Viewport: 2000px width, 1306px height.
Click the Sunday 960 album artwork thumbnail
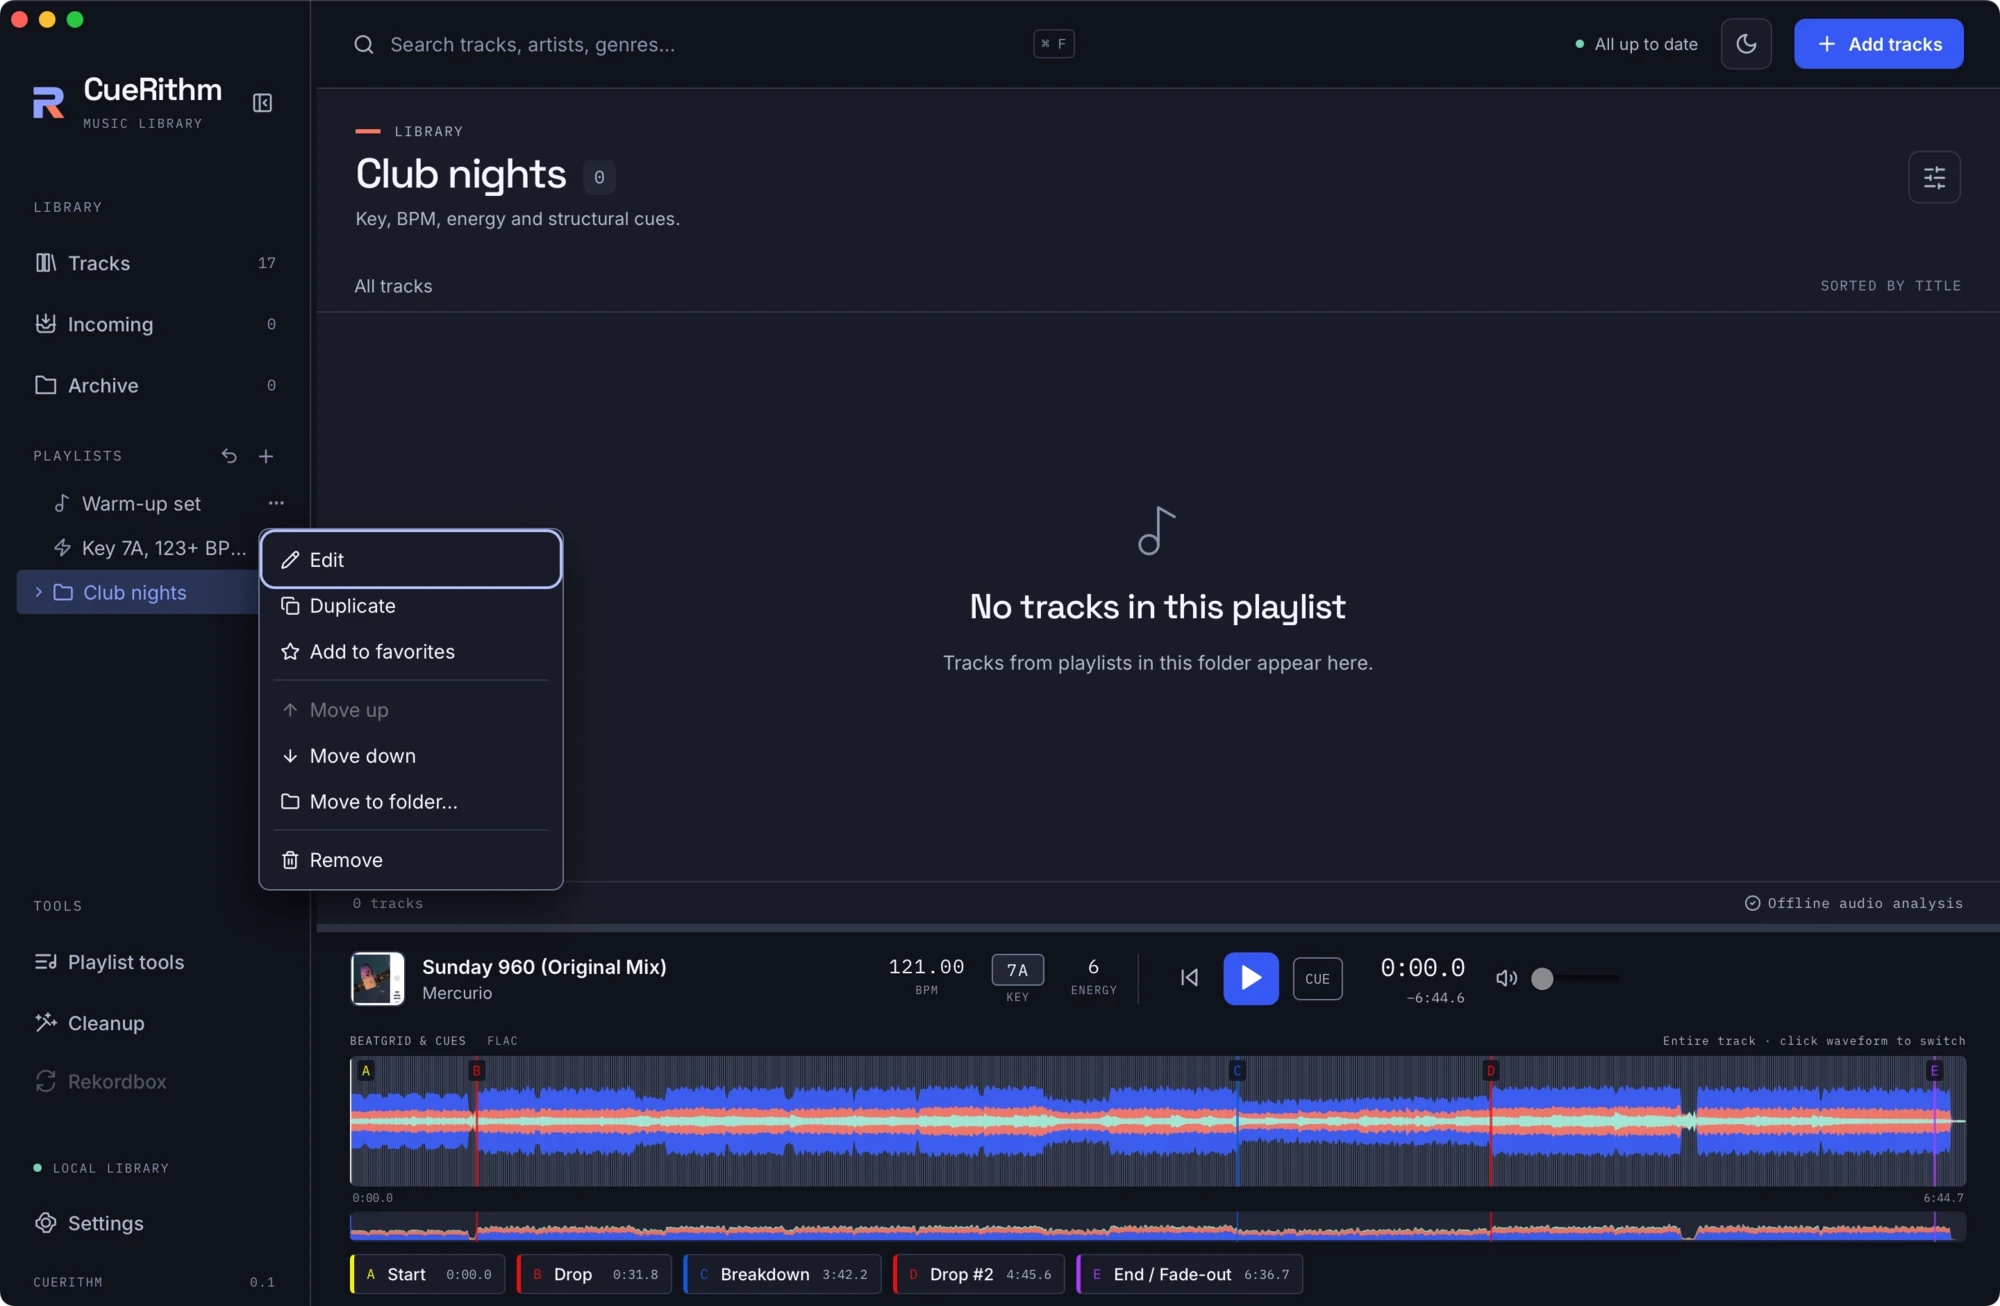pos(377,978)
